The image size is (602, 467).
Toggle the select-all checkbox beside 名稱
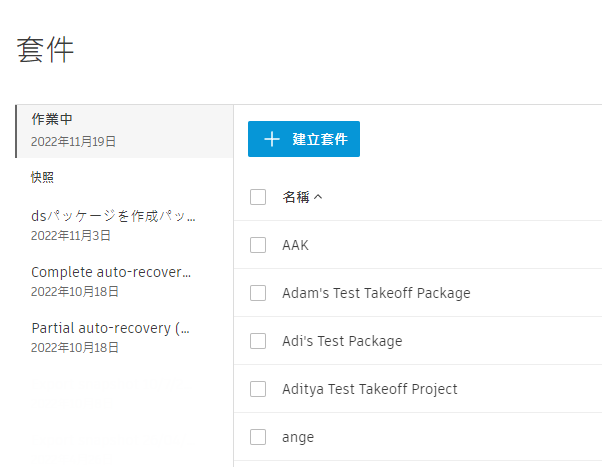pyautogui.click(x=258, y=197)
